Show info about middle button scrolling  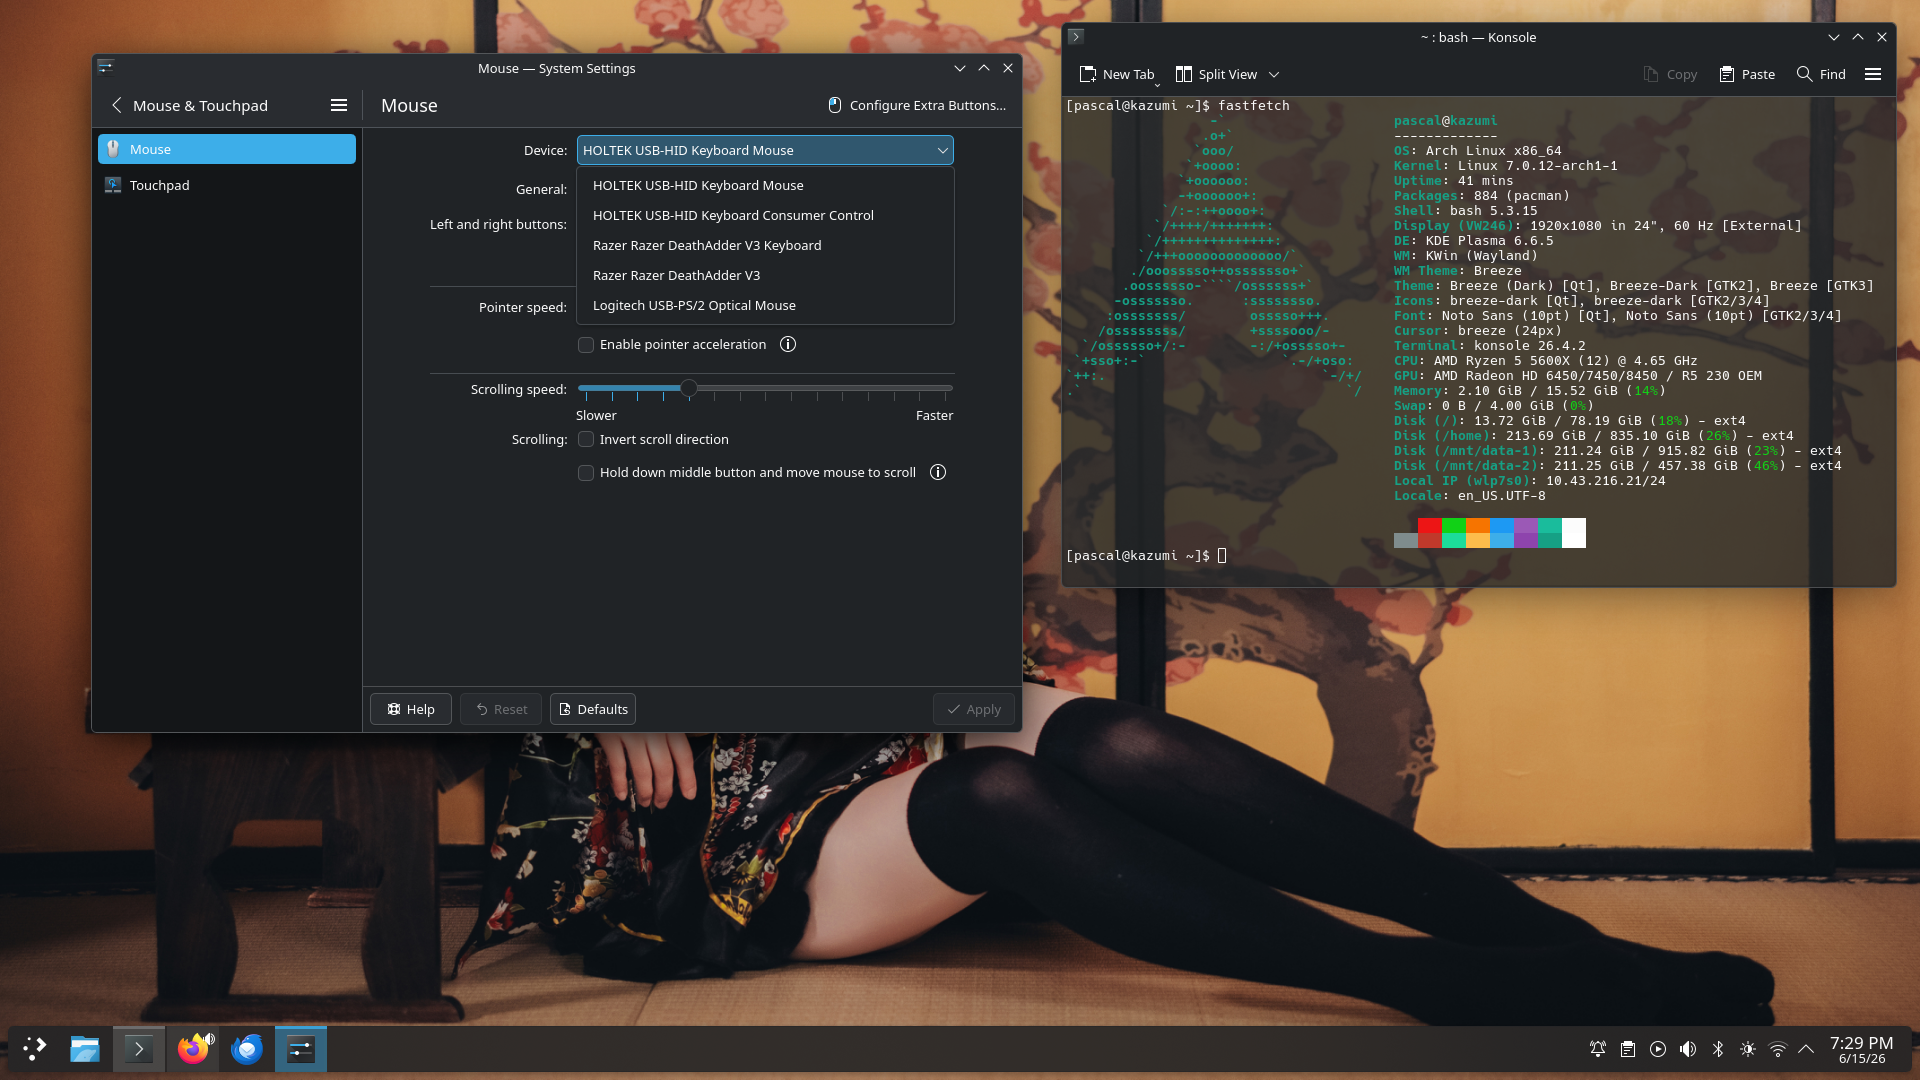(x=938, y=472)
